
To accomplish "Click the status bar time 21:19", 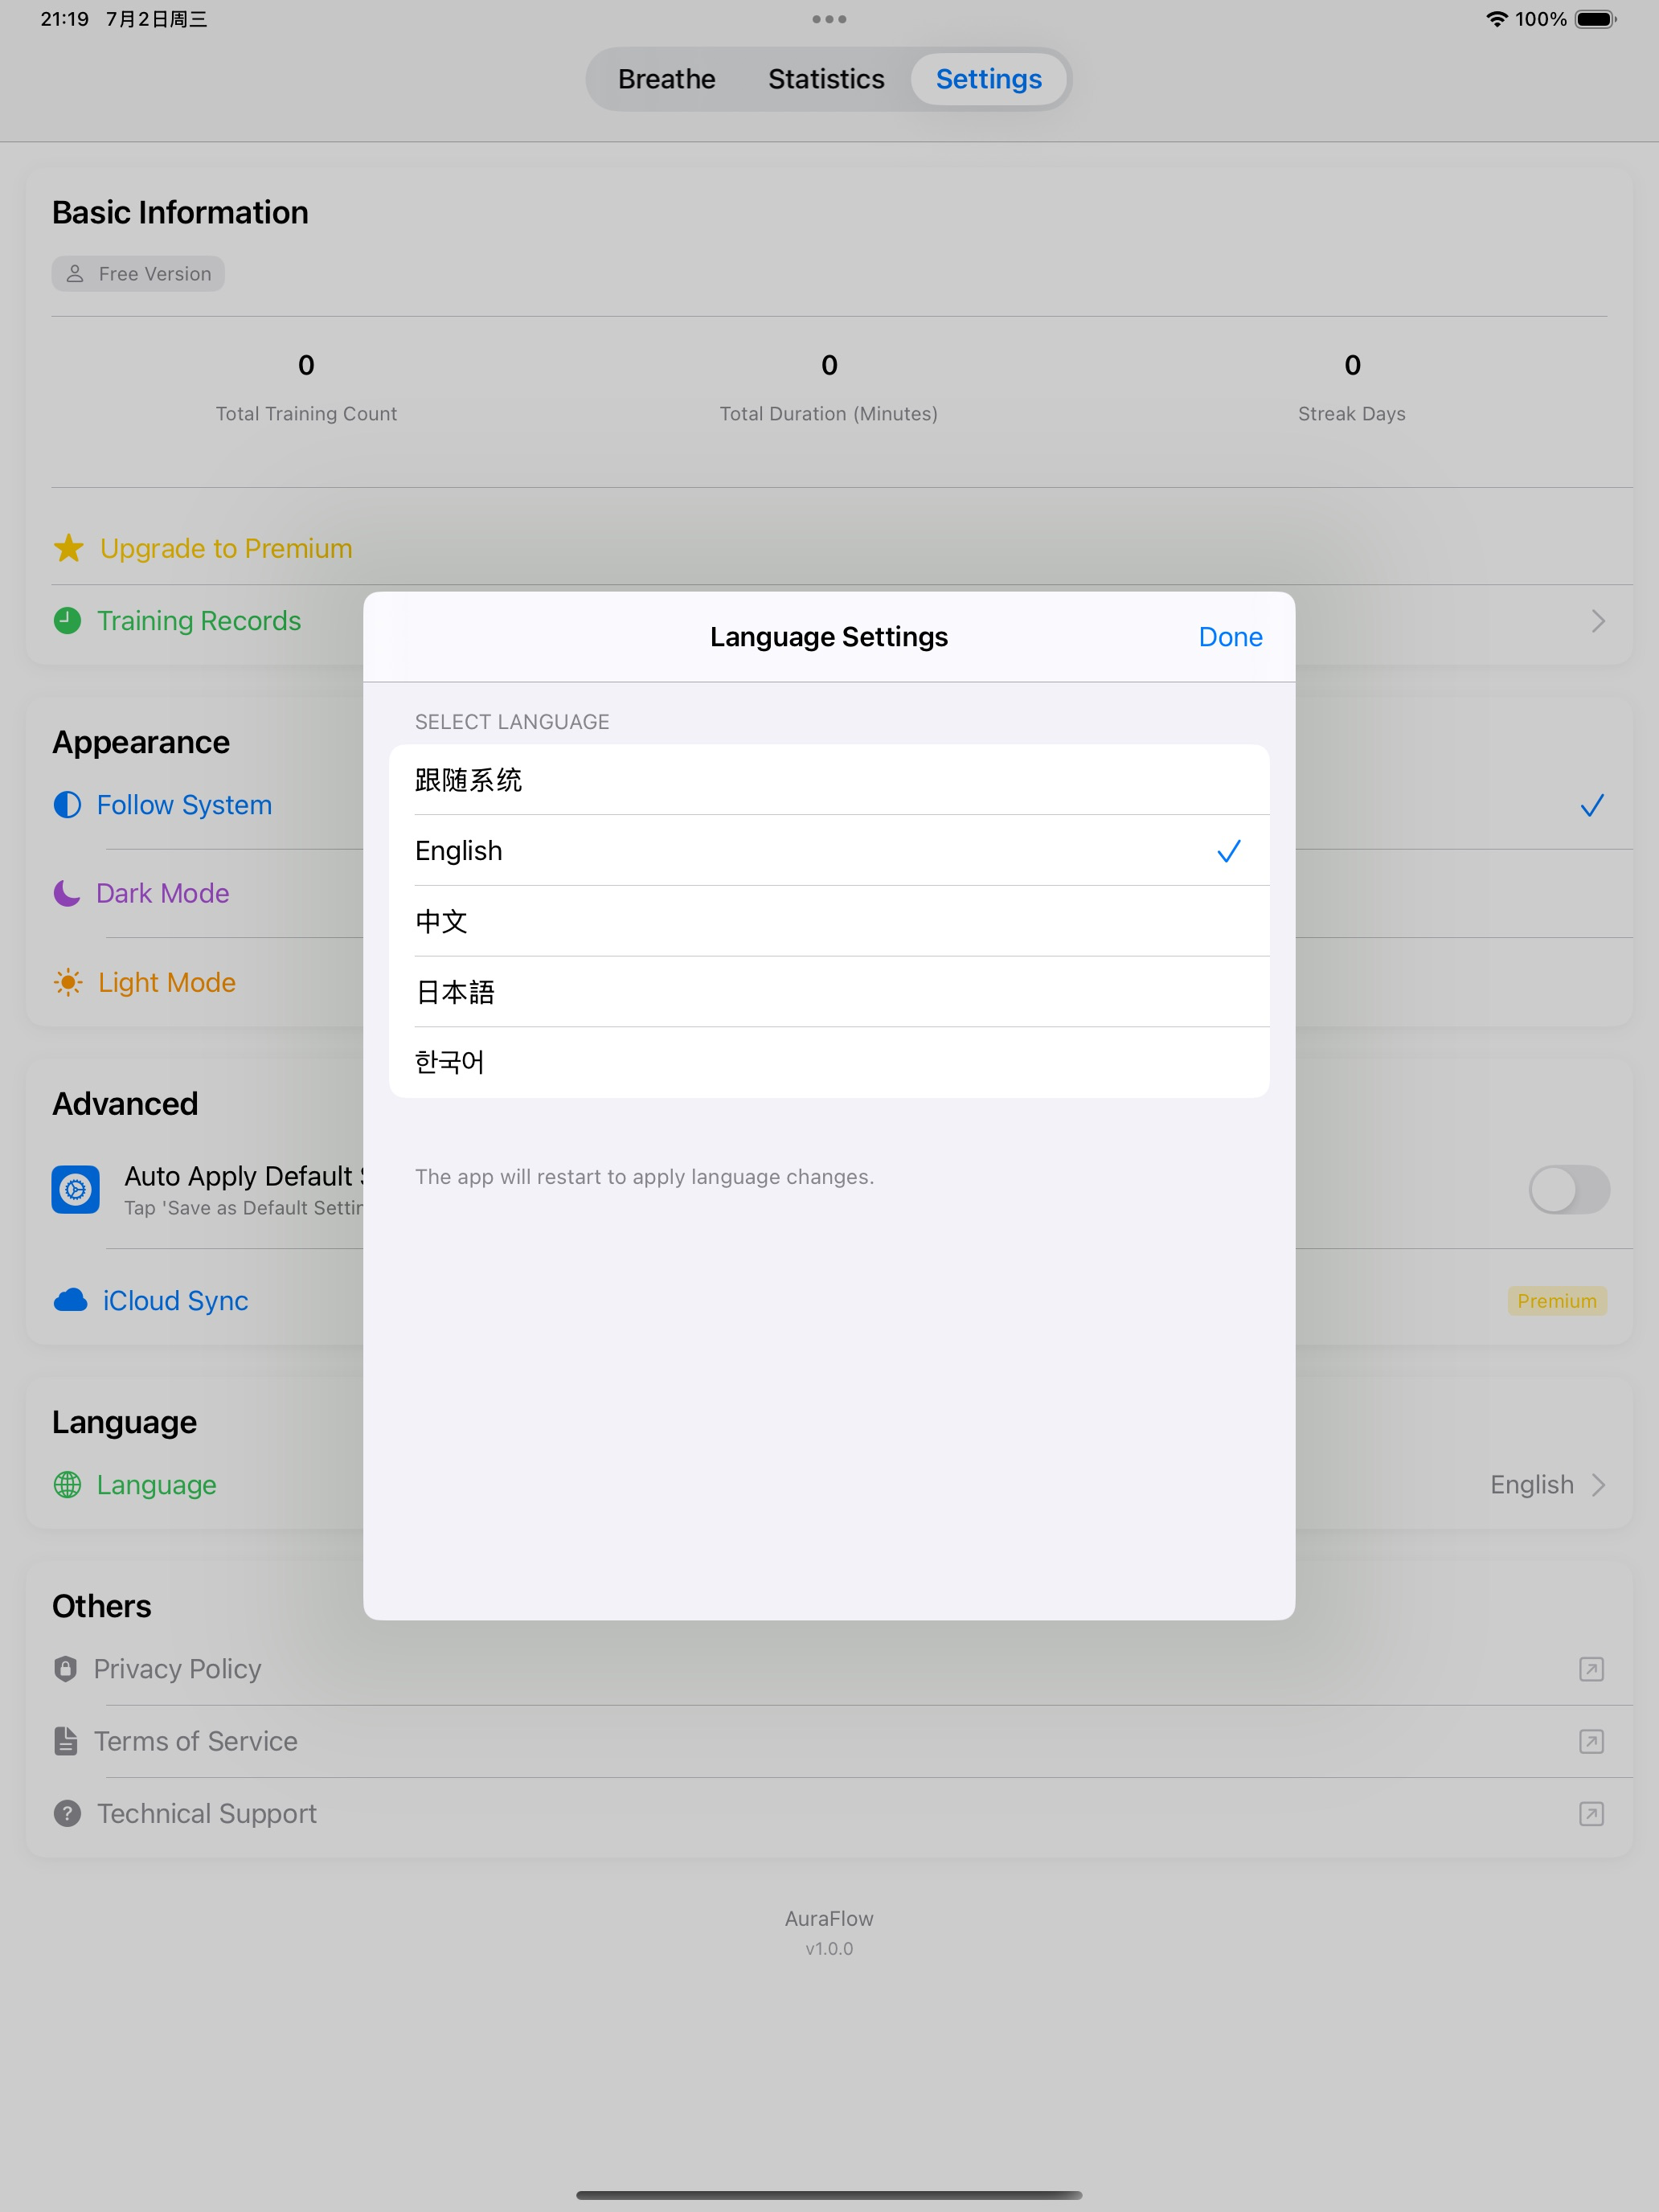I will coord(65,19).
